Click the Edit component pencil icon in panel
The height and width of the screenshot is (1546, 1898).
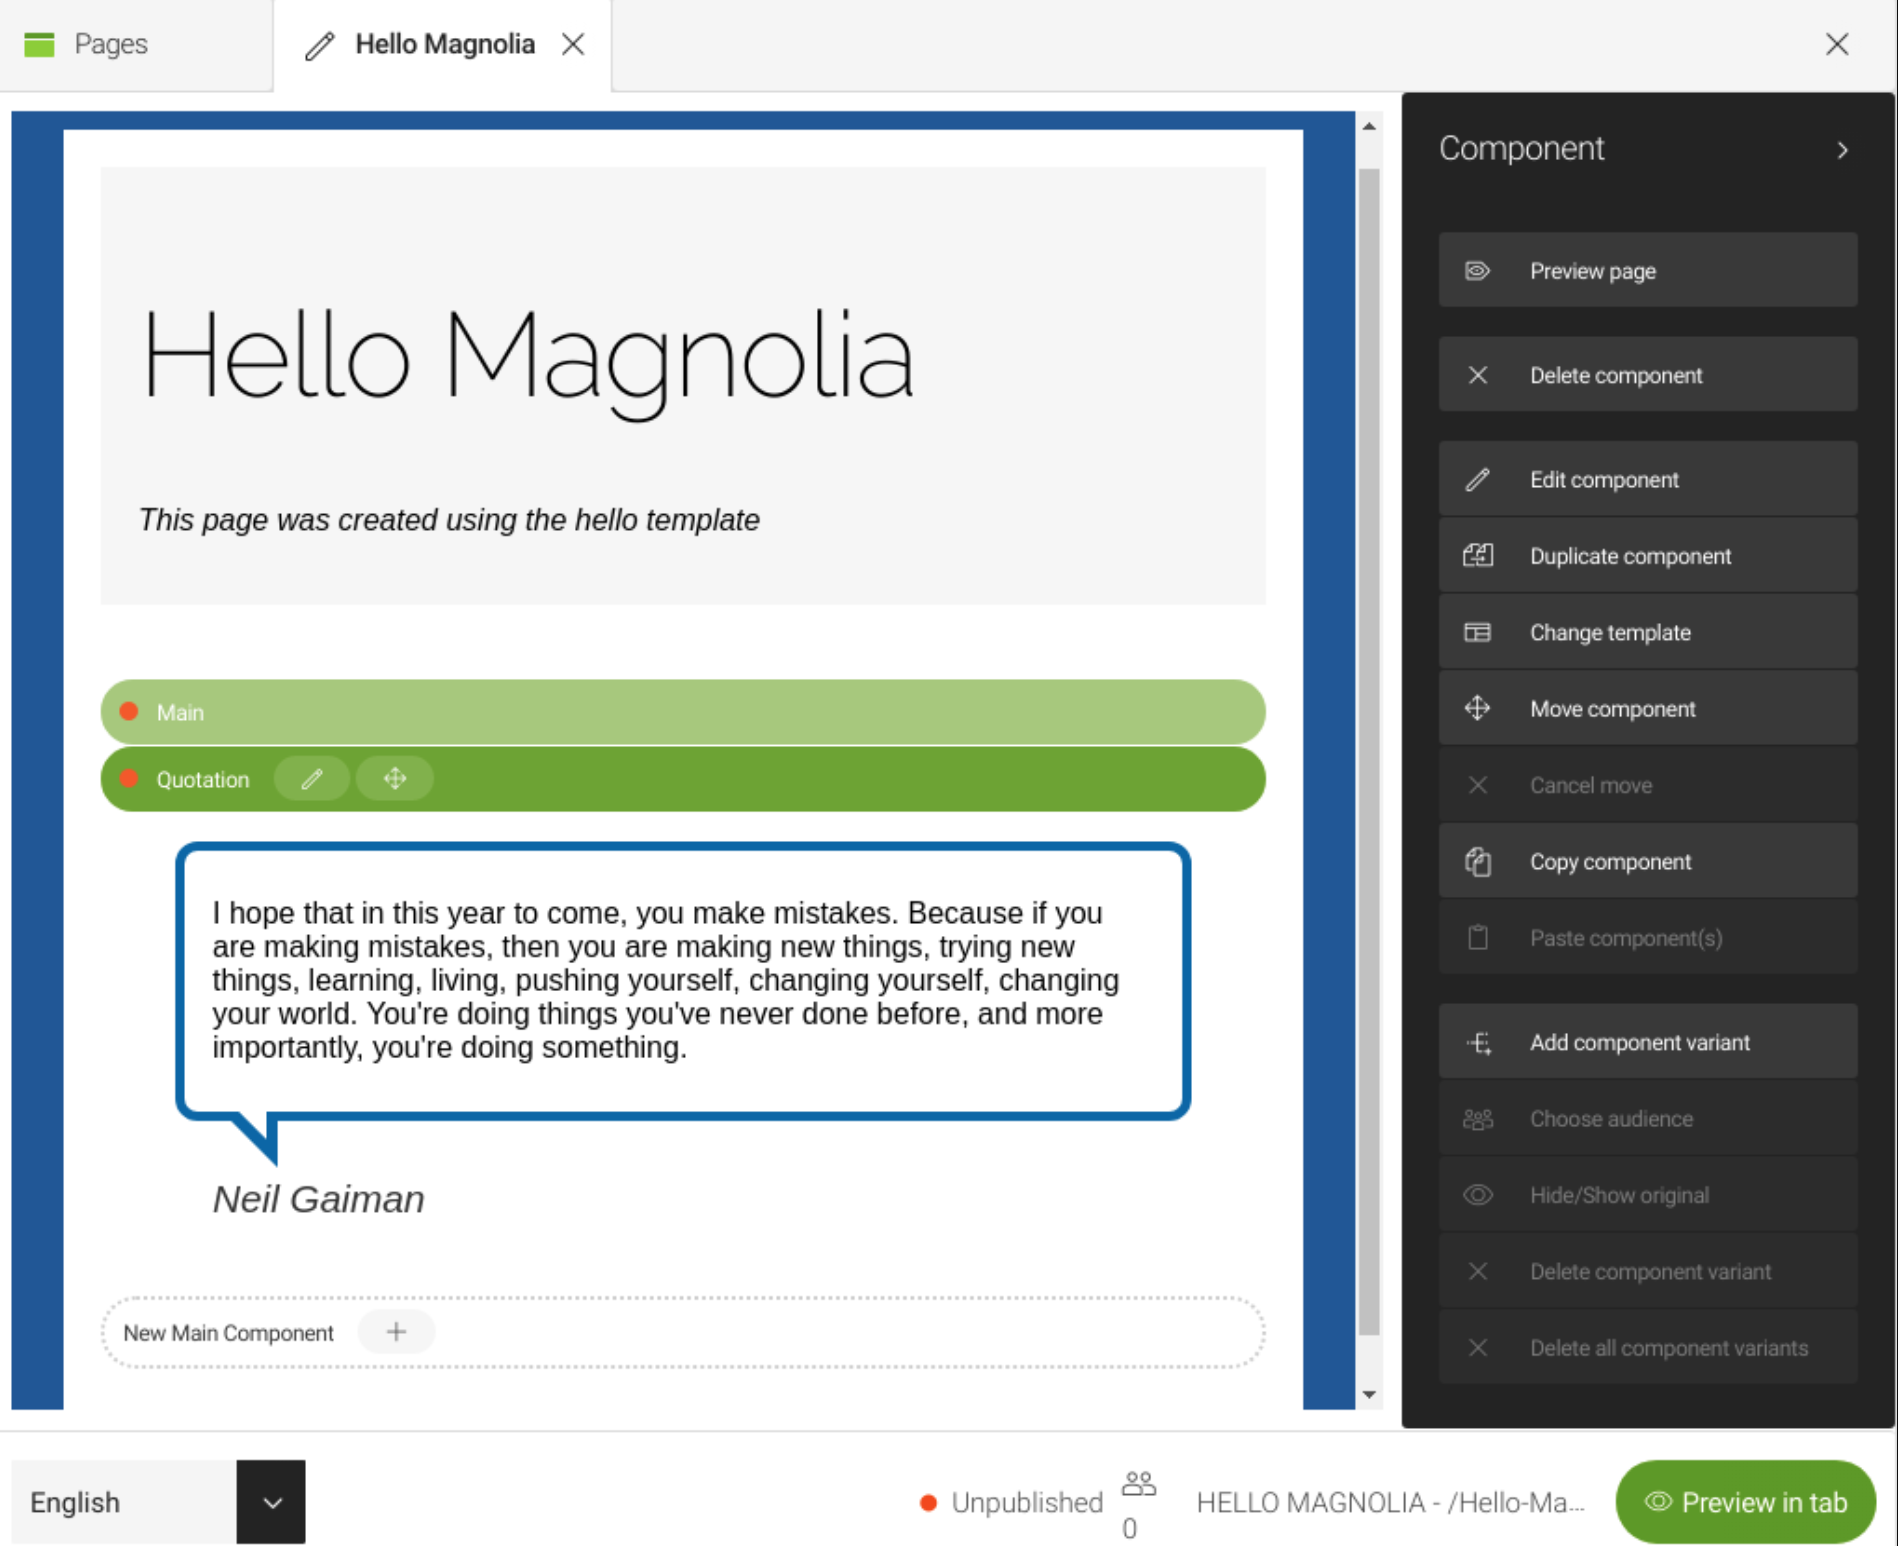tap(1477, 479)
